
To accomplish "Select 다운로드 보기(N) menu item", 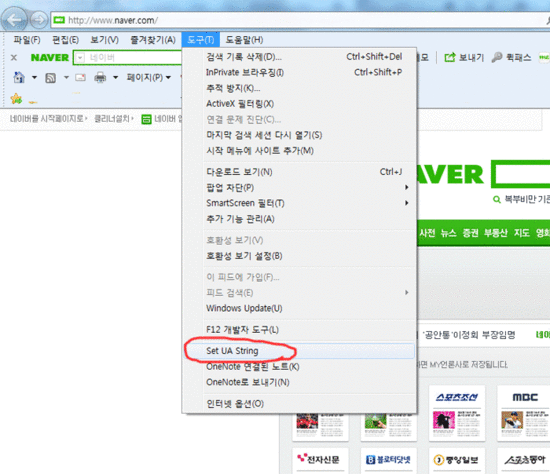I will coord(299,172).
